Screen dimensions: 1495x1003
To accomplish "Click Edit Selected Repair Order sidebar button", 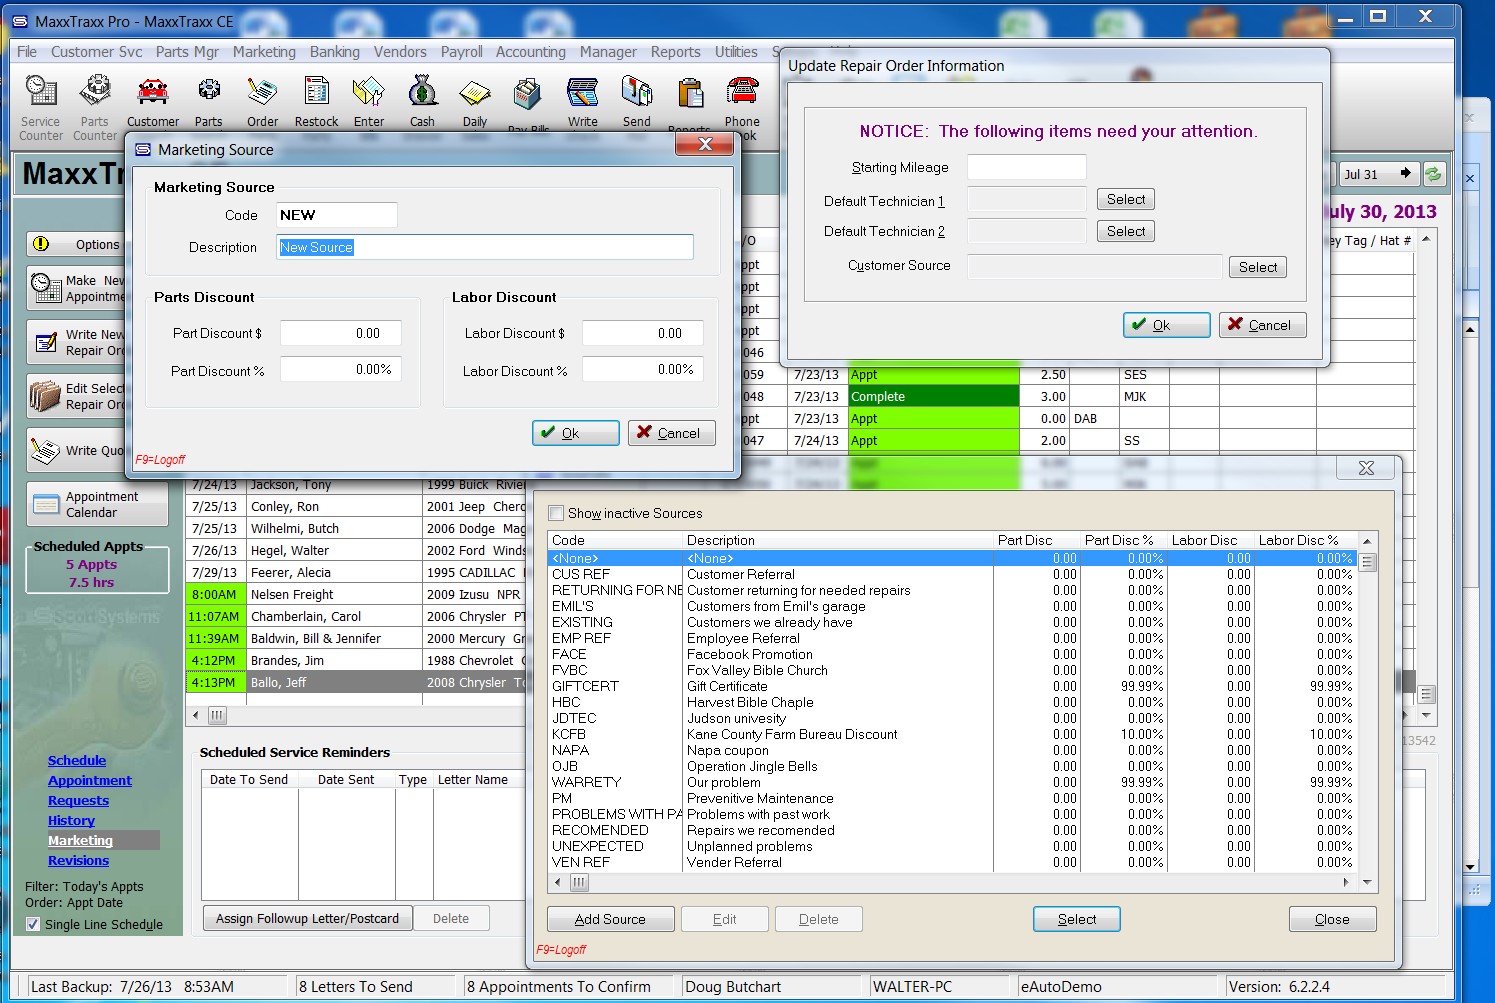I will 76,396.
